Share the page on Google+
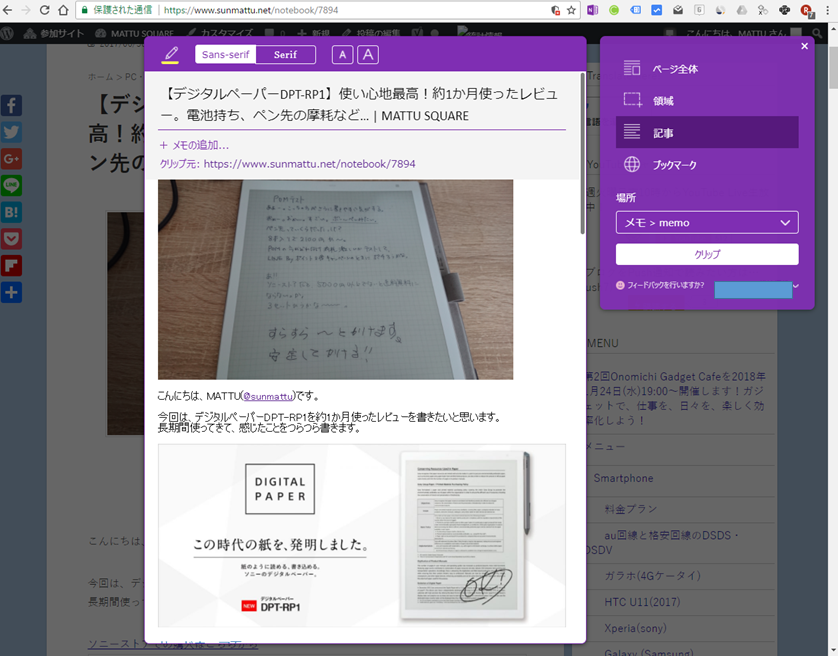Viewport: 838px width, 656px height. [11, 159]
